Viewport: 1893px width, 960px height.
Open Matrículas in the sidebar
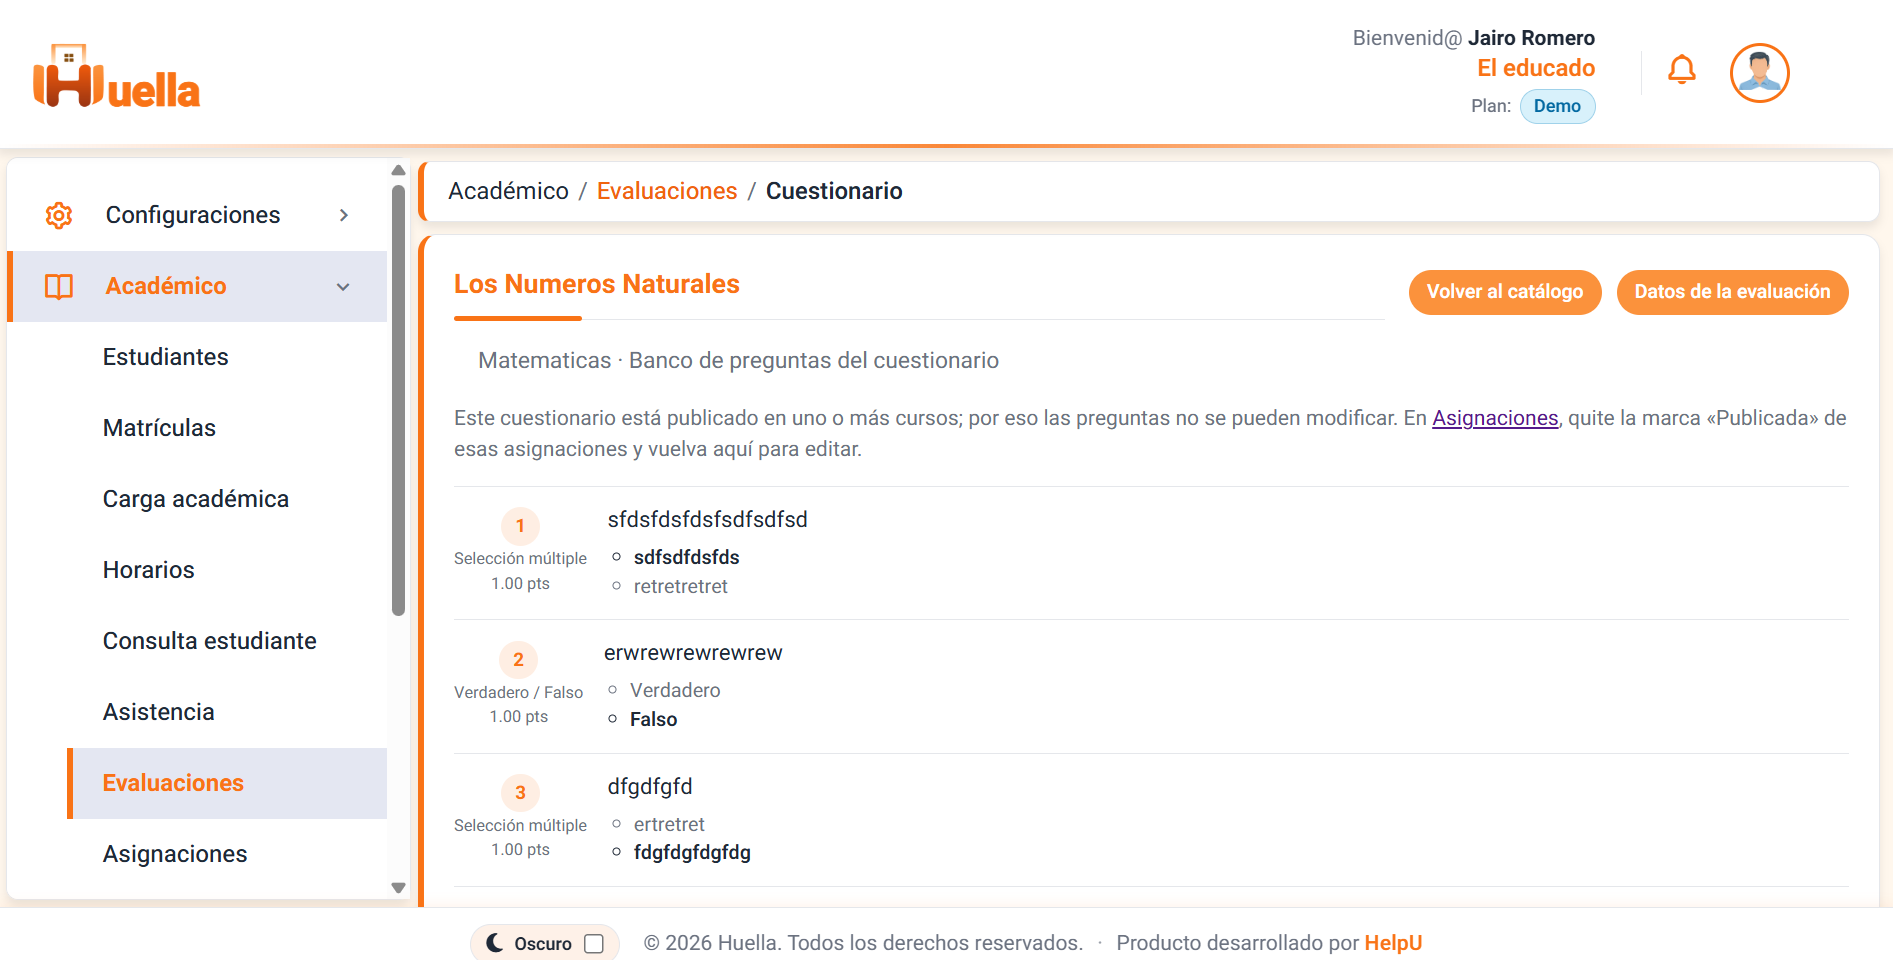pyautogui.click(x=159, y=428)
